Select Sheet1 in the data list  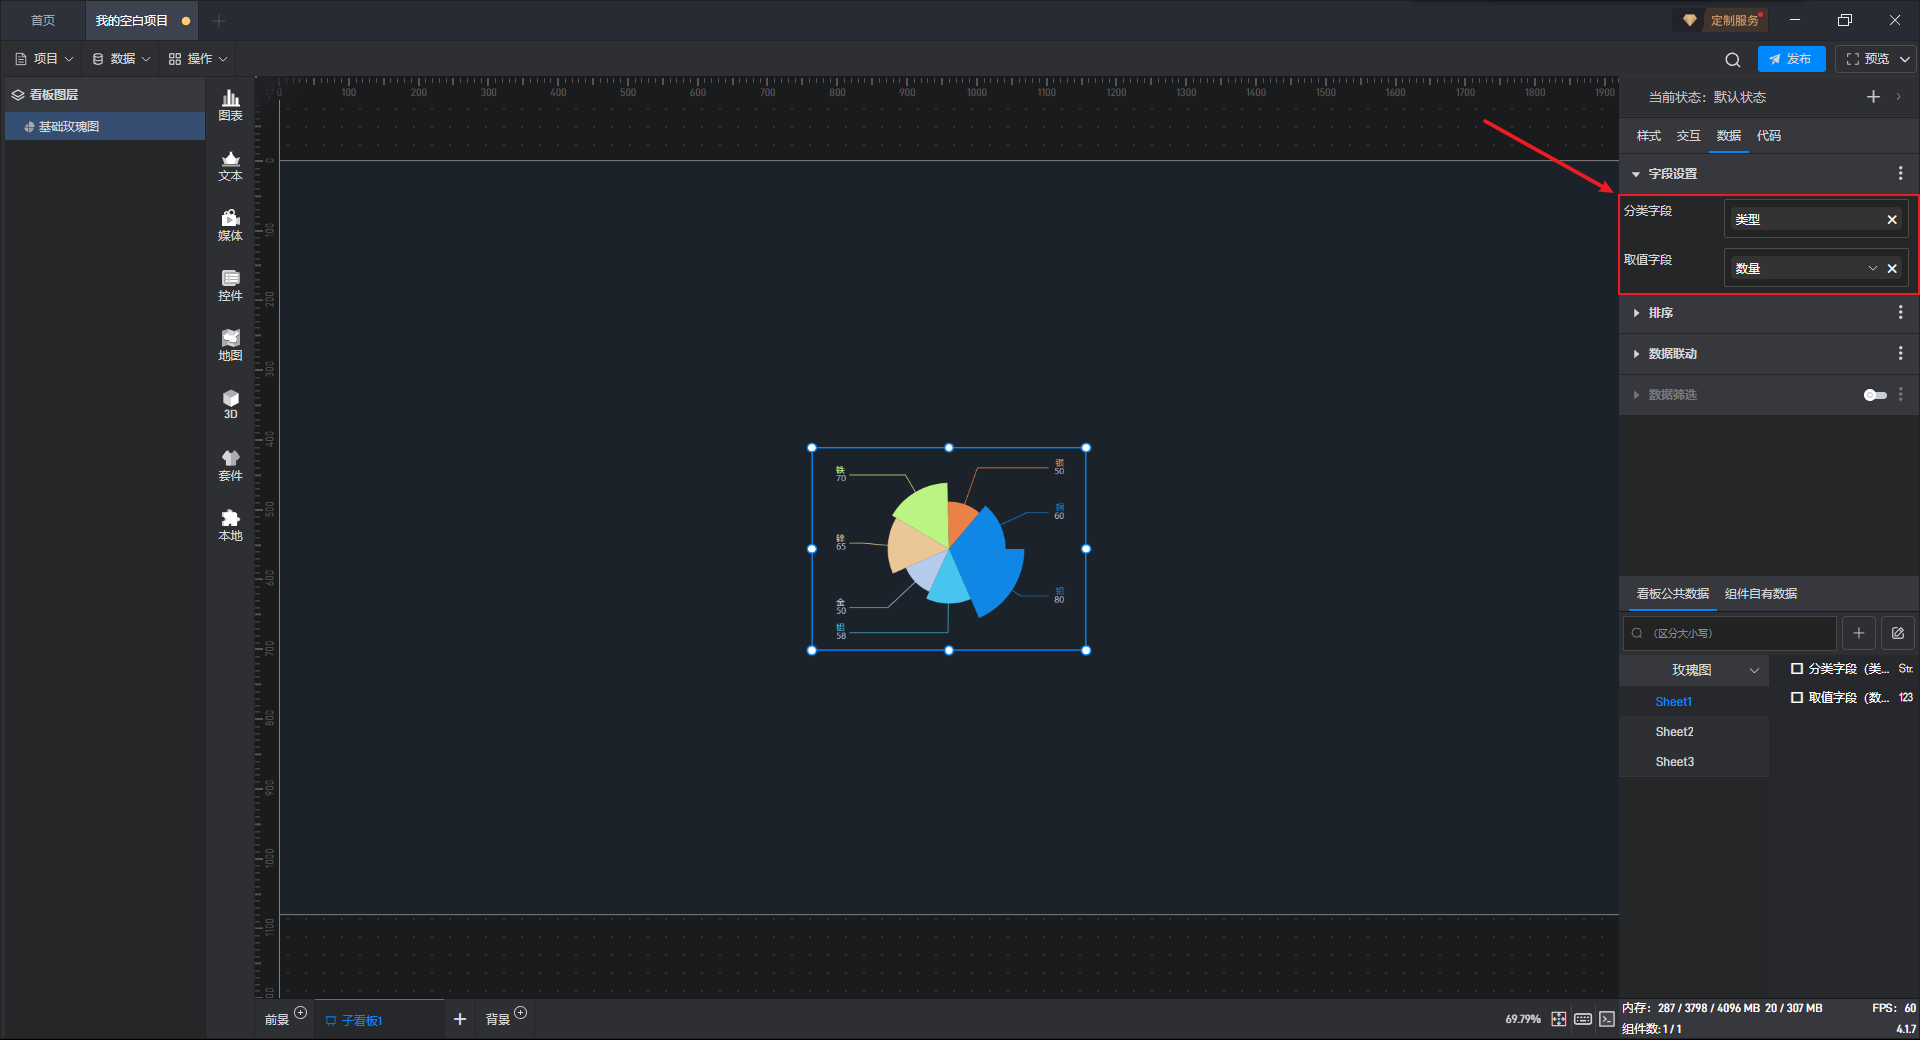tap(1673, 702)
